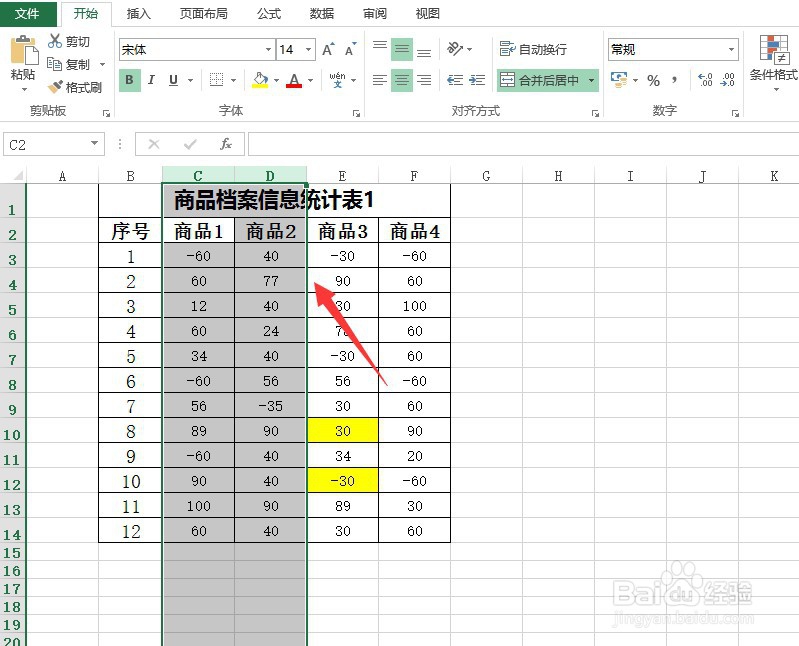Click the Name Box C2
The width and height of the screenshot is (799, 646).
click(x=46, y=145)
